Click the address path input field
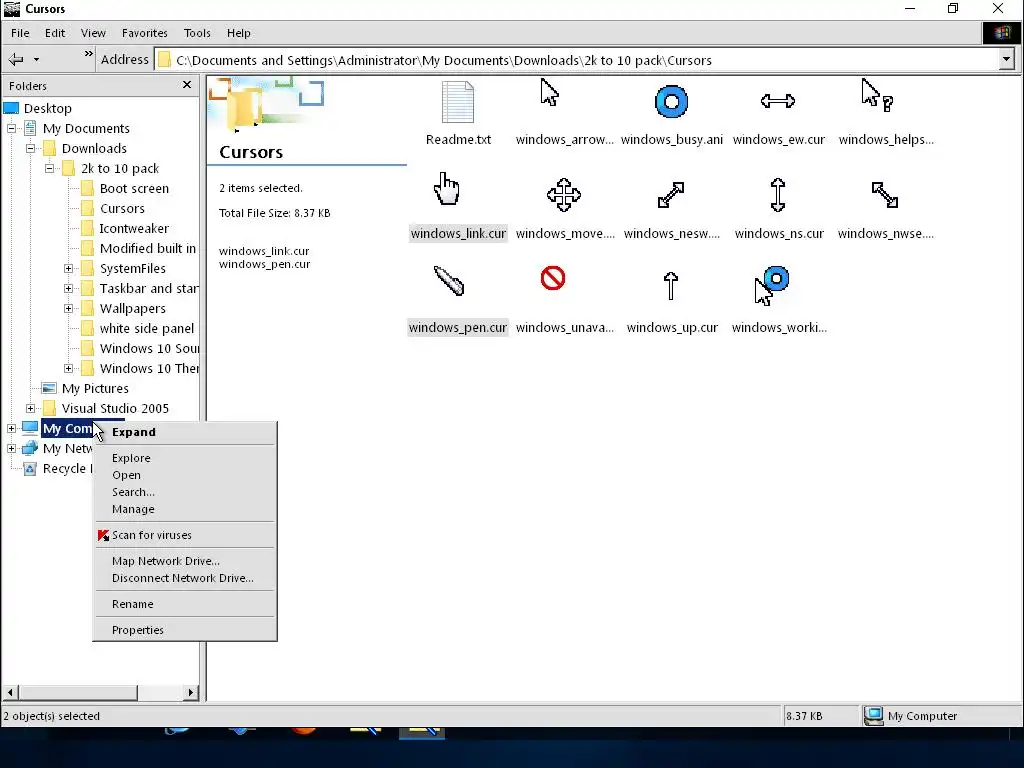Viewport: 1024px width, 768px height. pyautogui.click(x=576, y=60)
